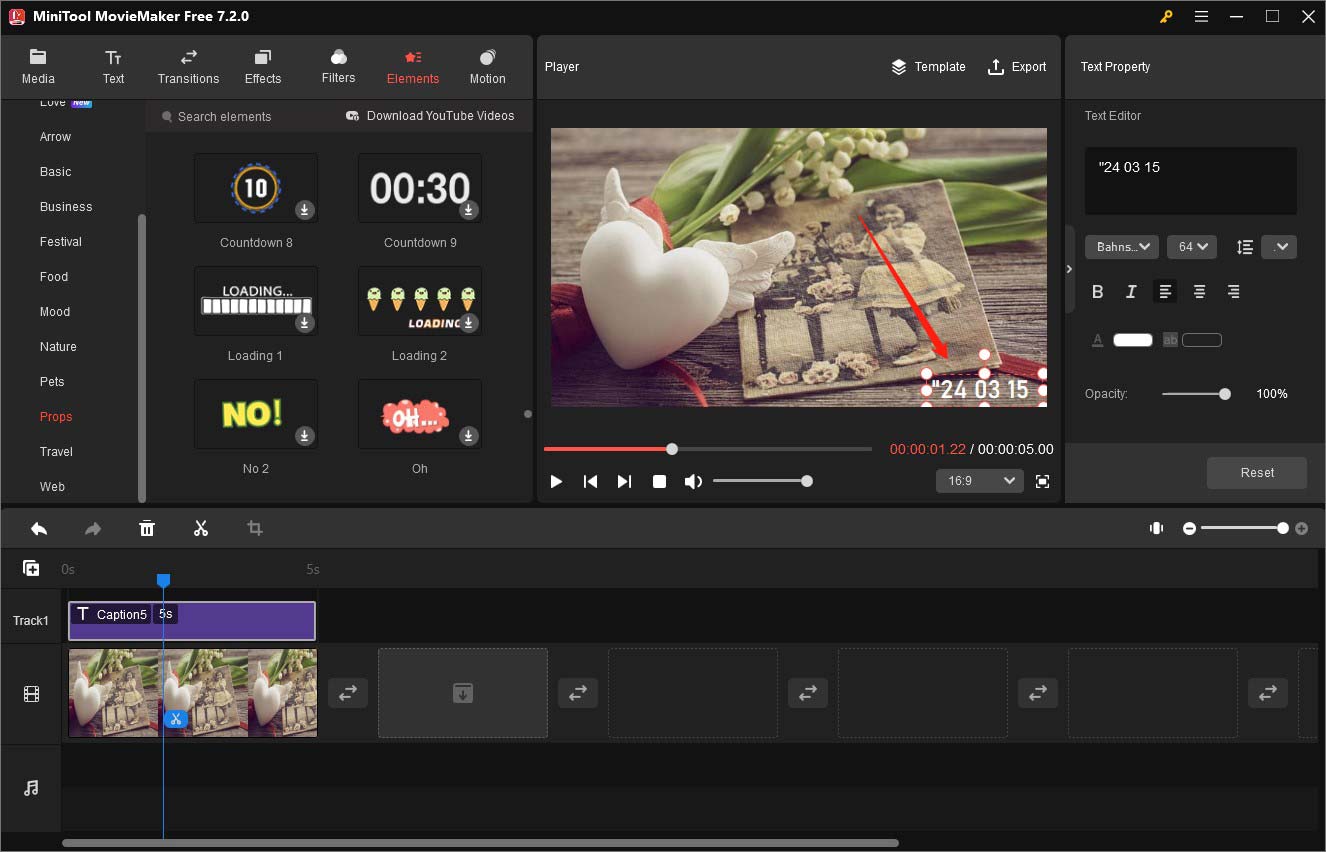
Task: Play the video preview
Action: point(556,481)
